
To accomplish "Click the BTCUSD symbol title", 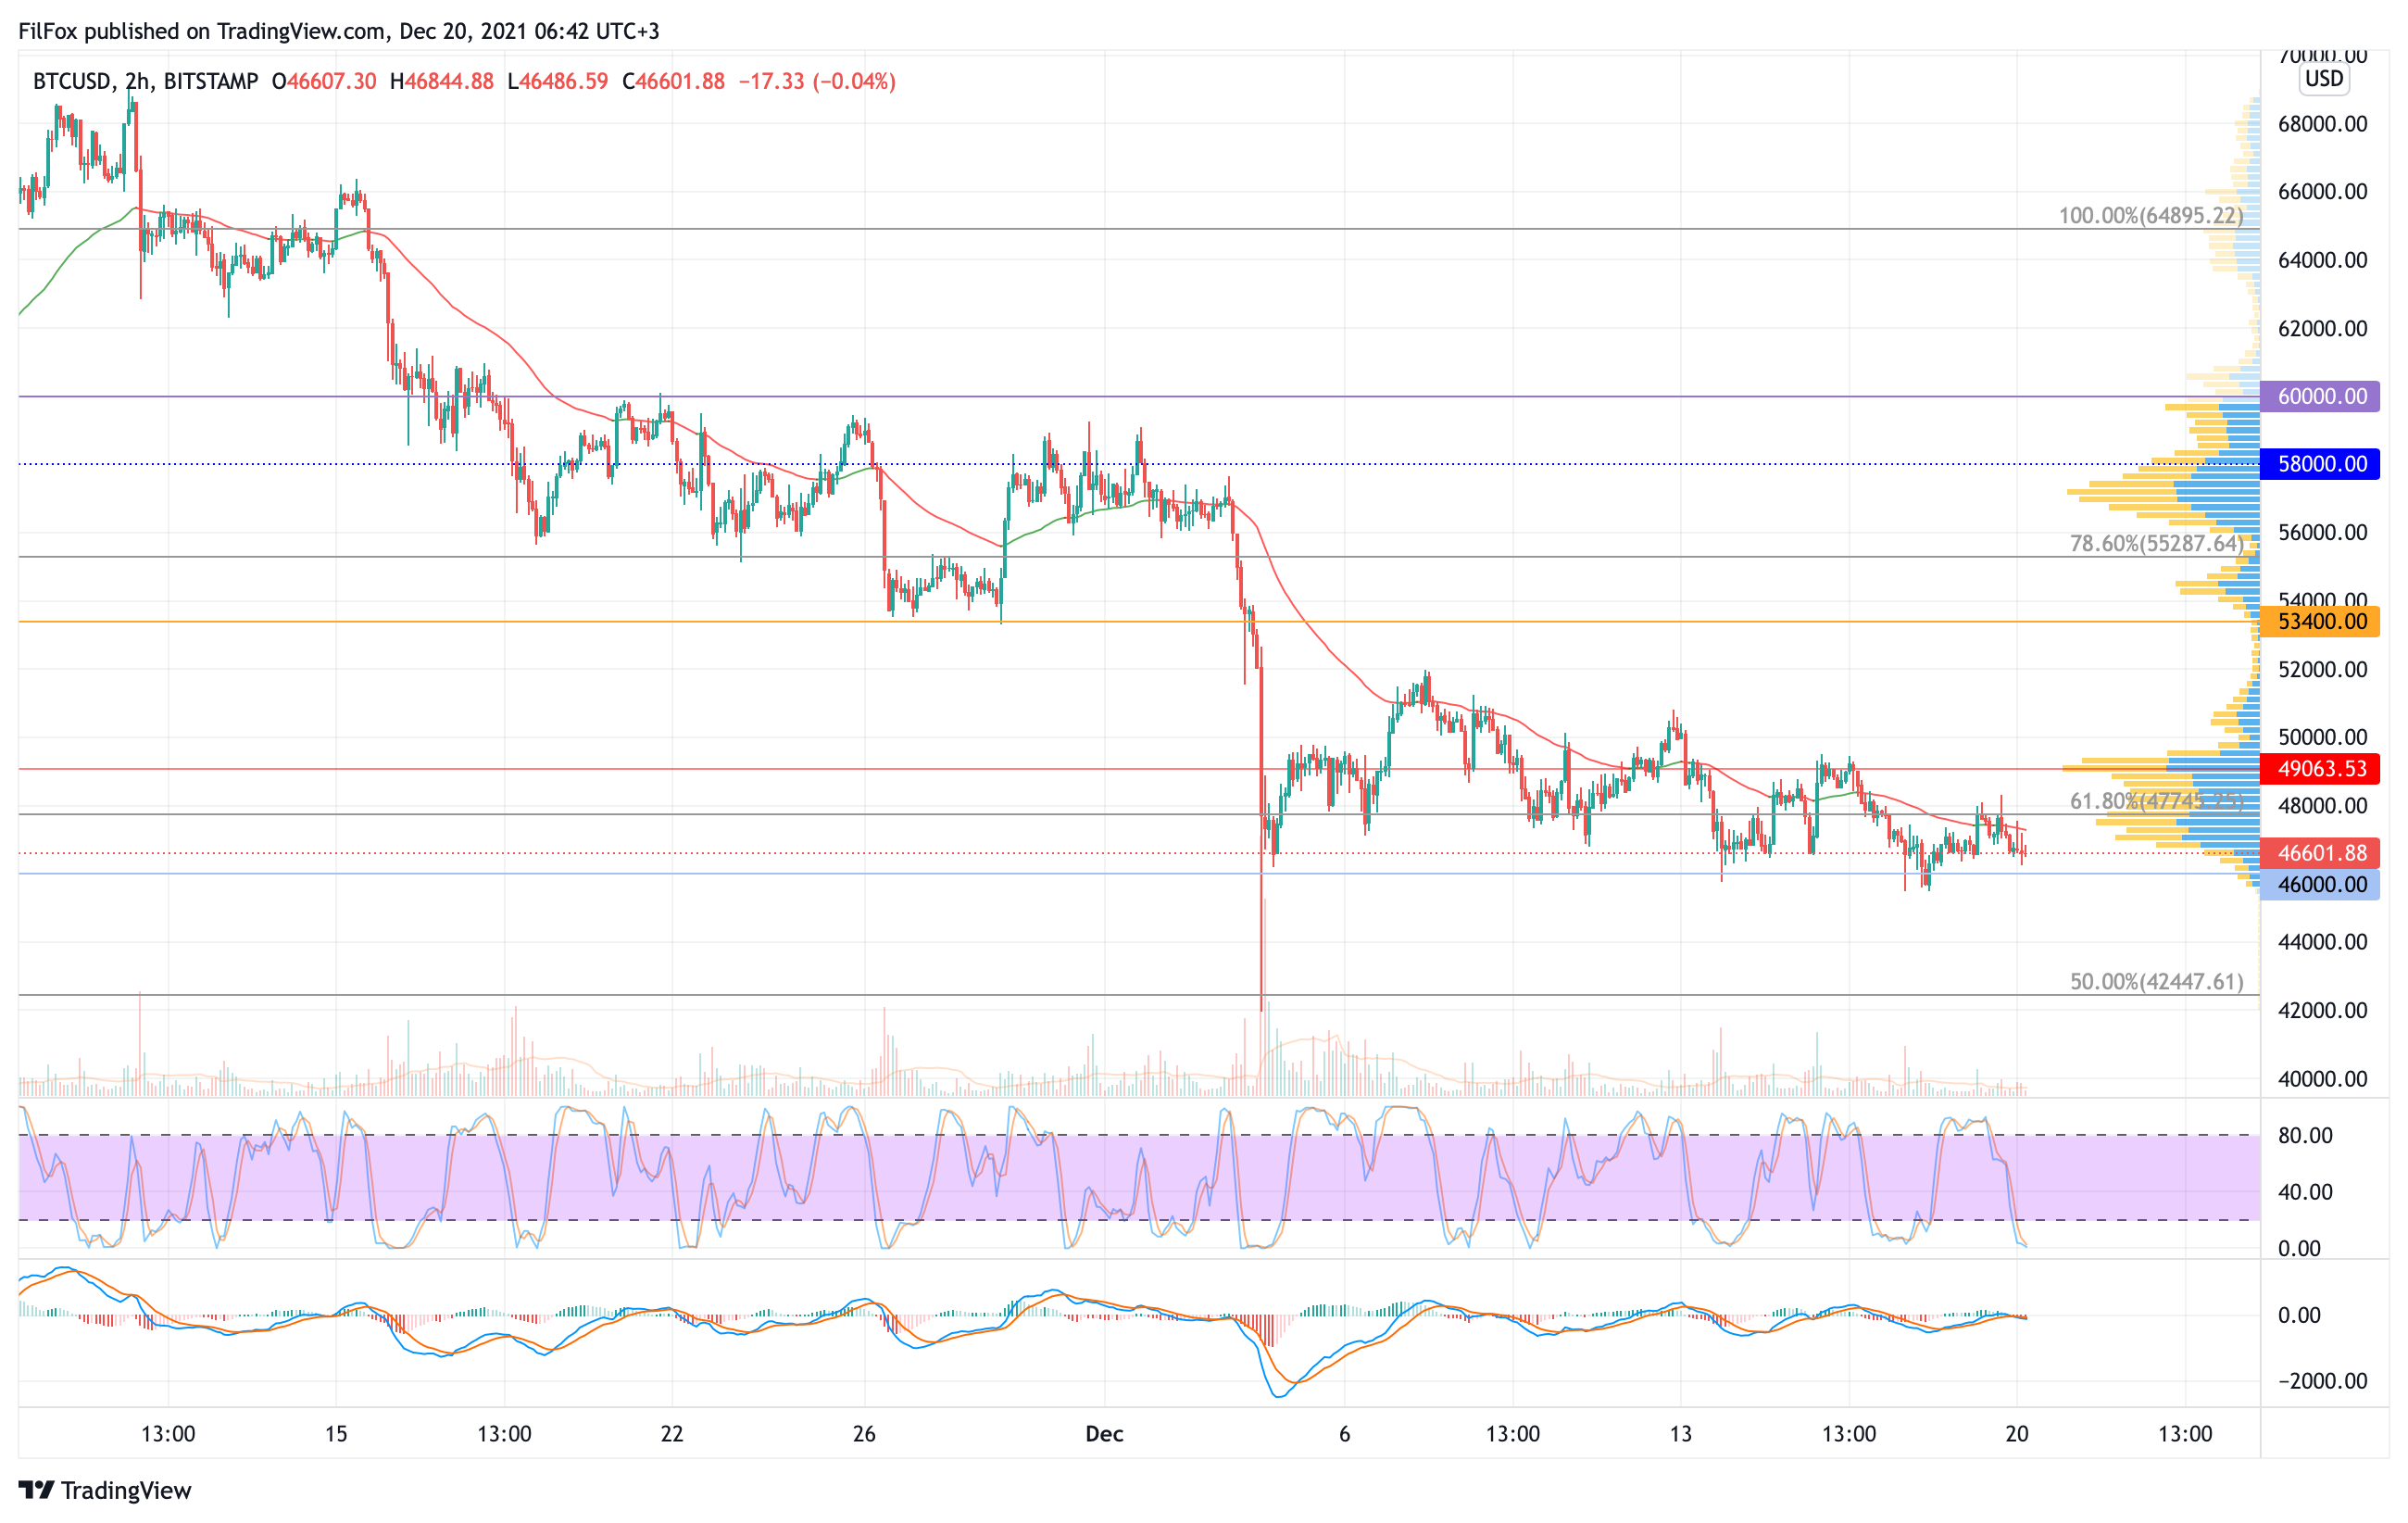I will pos(72,81).
